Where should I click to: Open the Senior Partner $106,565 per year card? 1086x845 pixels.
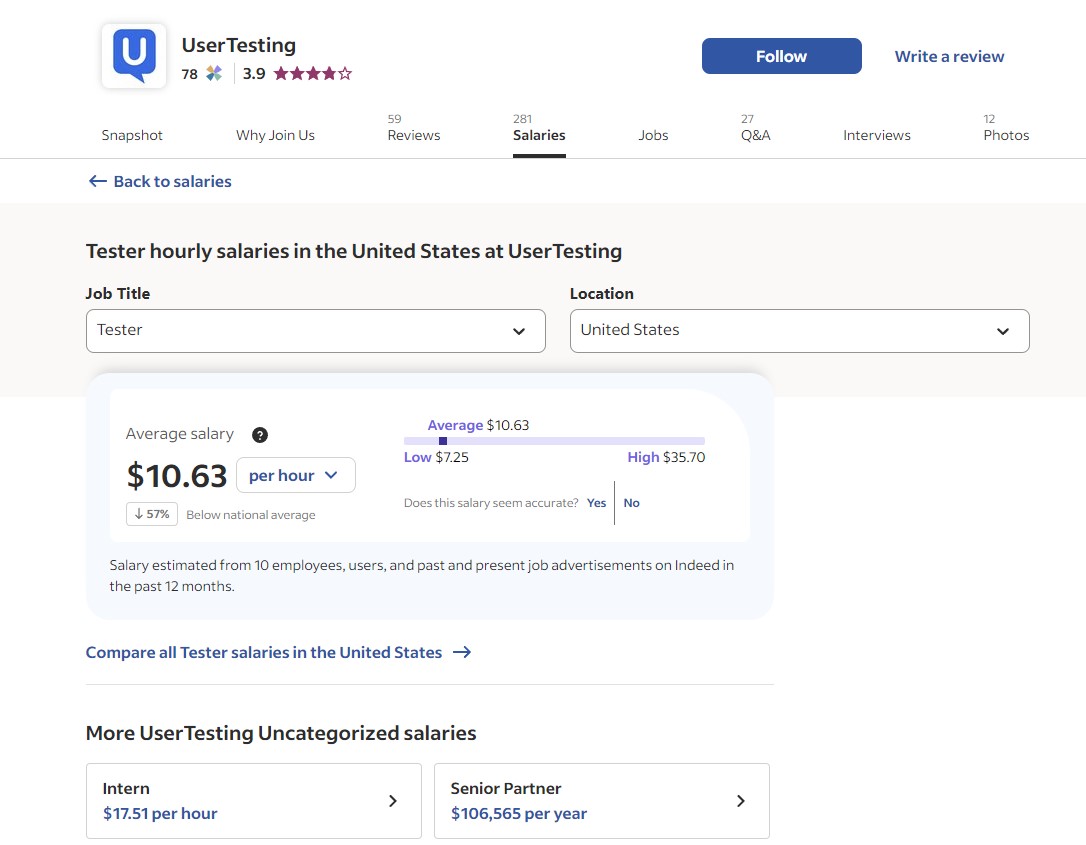pos(602,801)
